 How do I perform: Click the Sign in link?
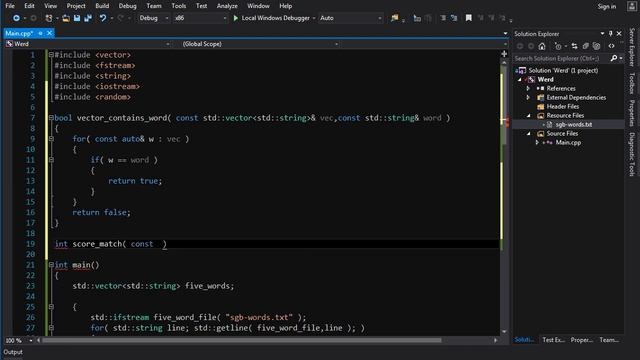click(x=607, y=6)
